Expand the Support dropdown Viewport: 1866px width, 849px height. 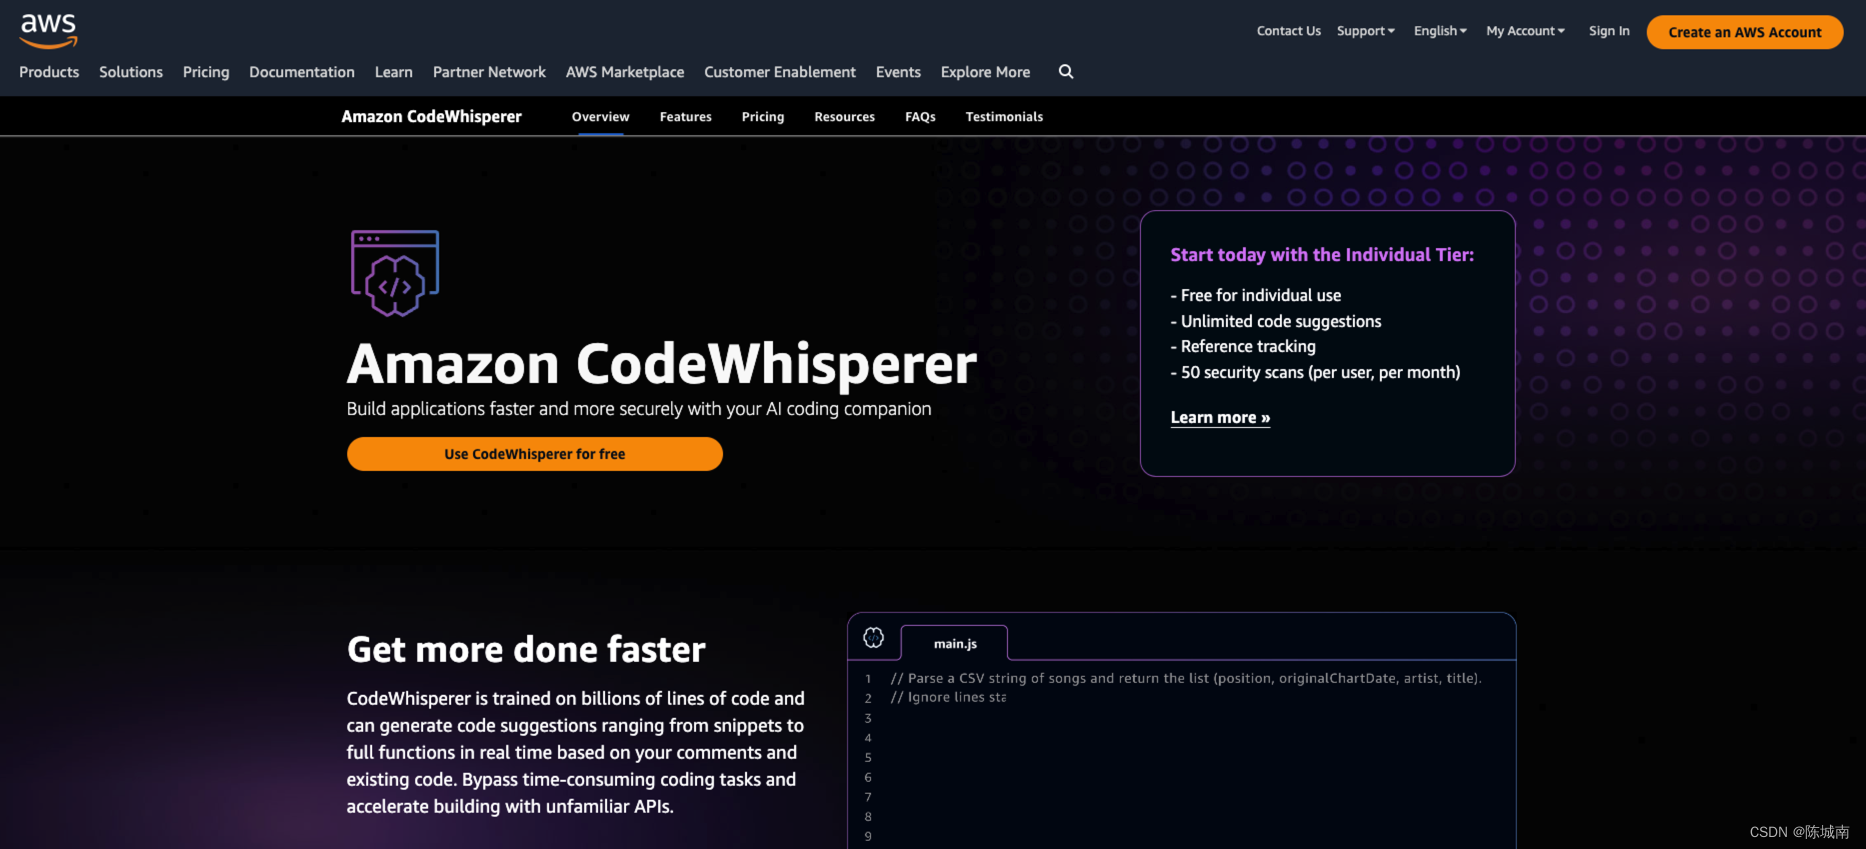1365,31
